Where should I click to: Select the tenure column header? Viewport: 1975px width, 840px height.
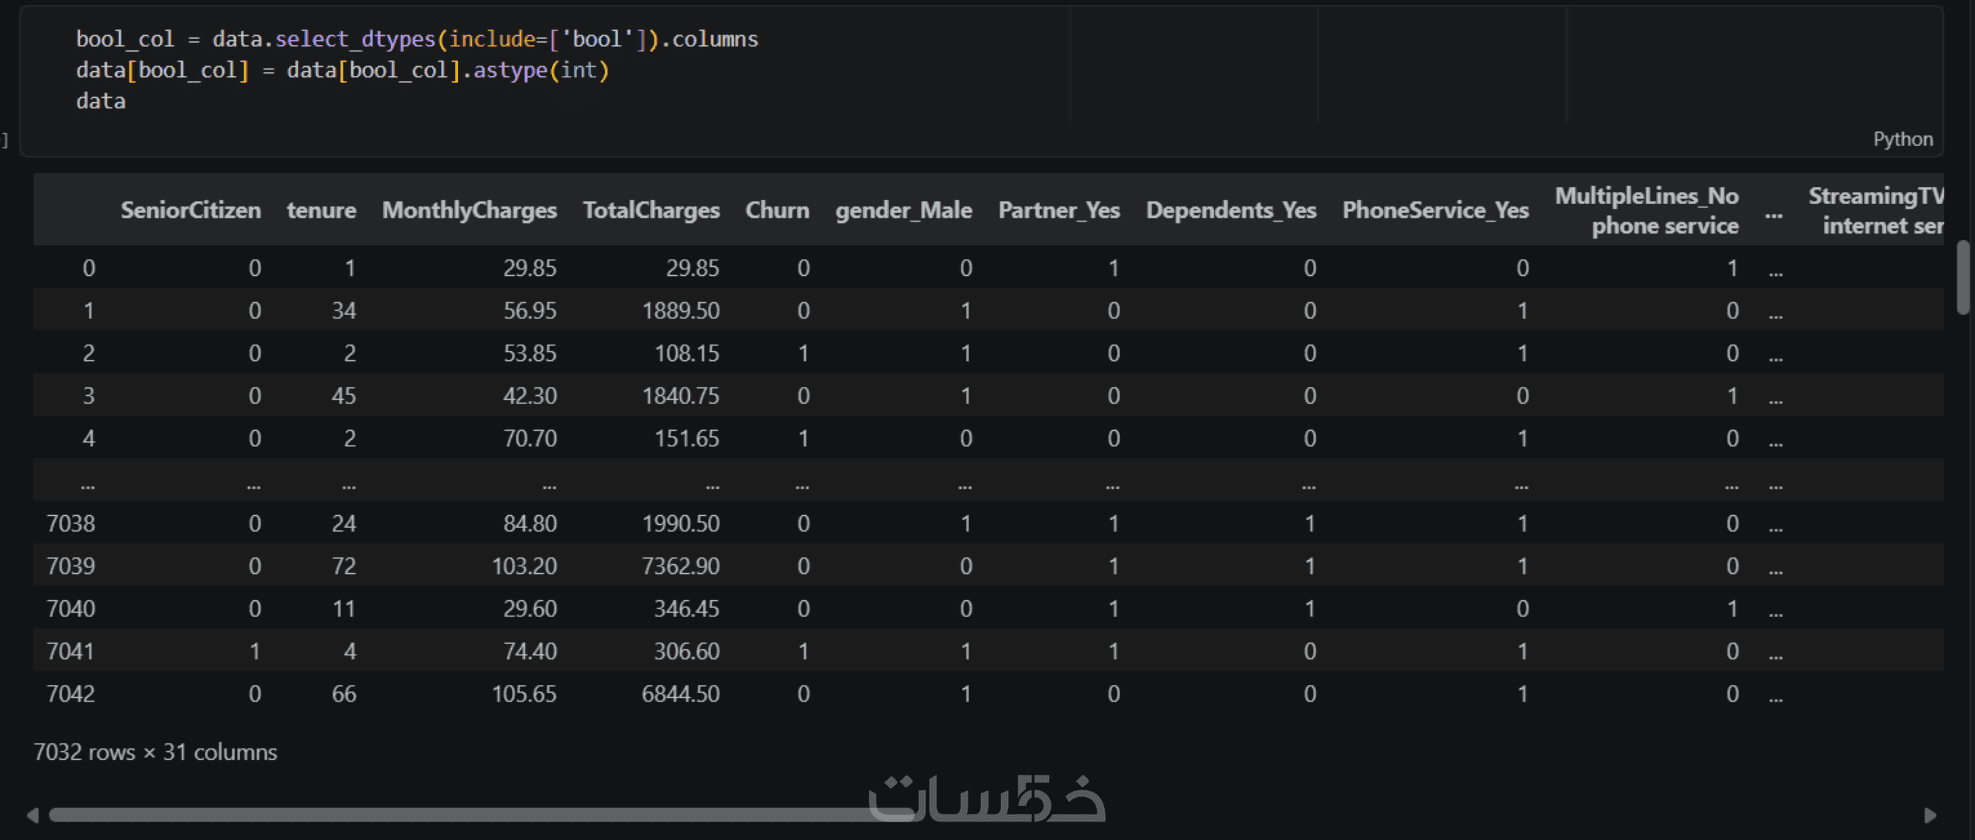(321, 210)
